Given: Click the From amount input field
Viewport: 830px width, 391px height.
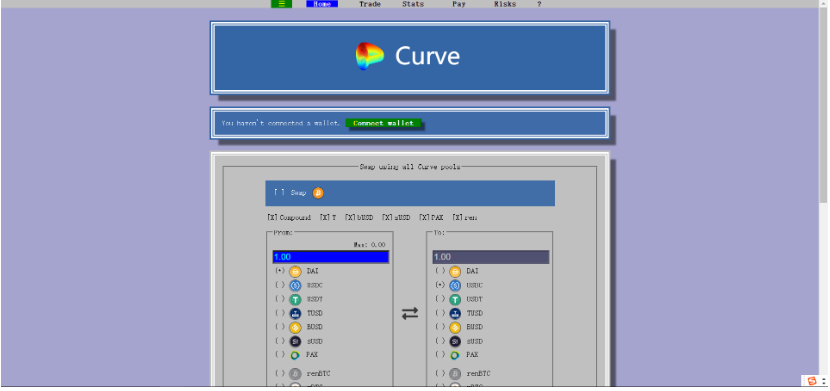Looking at the screenshot, I should [x=331, y=257].
